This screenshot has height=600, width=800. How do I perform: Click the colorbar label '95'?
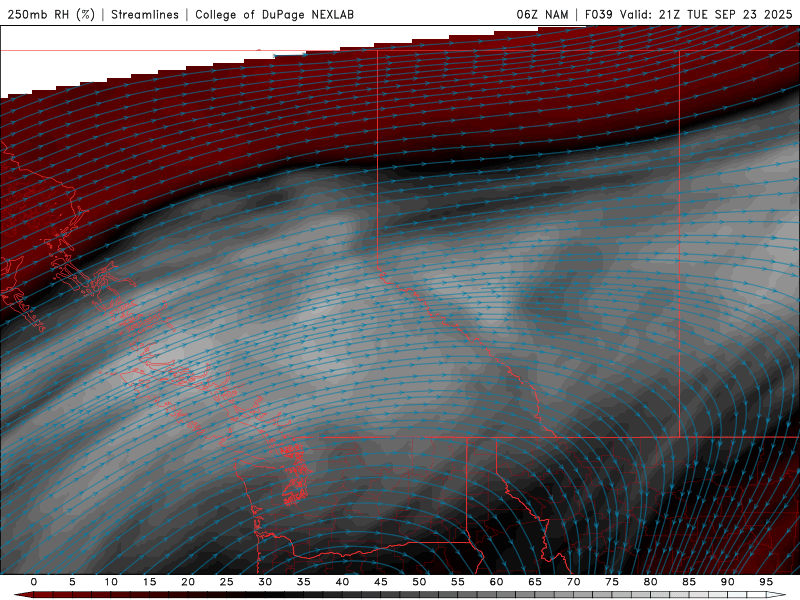[x=765, y=582]
